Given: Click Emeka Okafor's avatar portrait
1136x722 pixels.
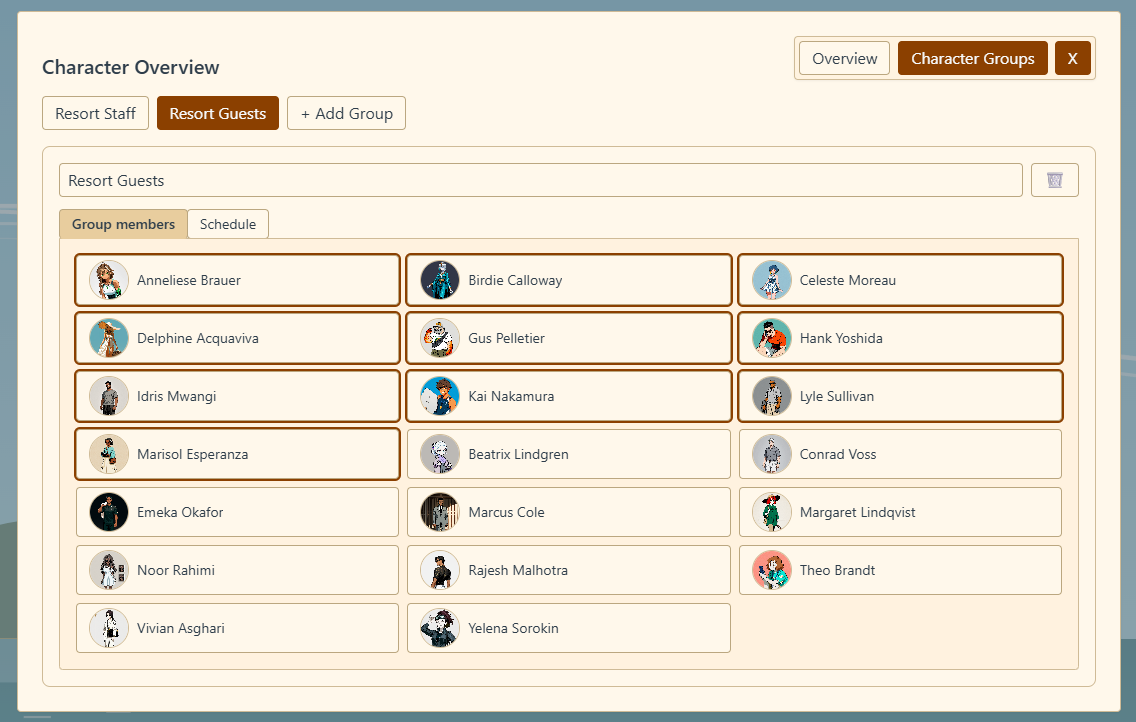Looking at the screenshot, I should [x=109, y=512].
